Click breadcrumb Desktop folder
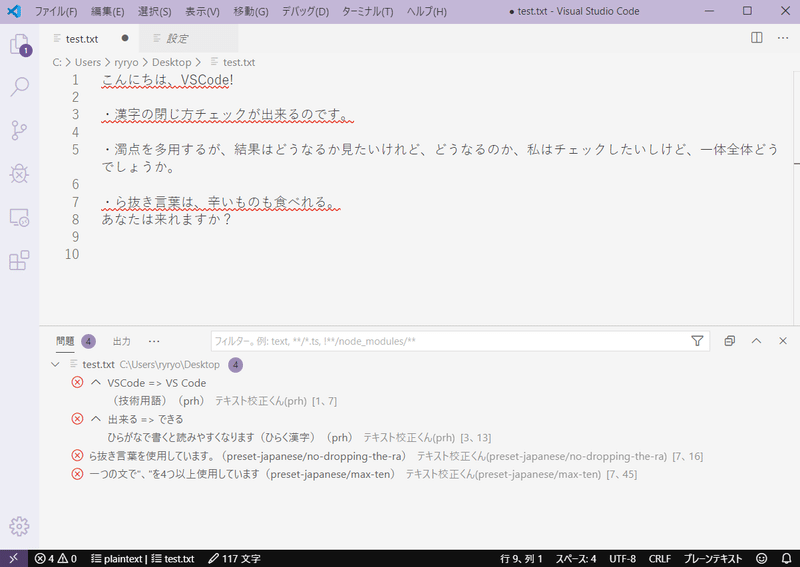Image resolution: width=800 pixels, height=567 pixels. pos(171,62)
